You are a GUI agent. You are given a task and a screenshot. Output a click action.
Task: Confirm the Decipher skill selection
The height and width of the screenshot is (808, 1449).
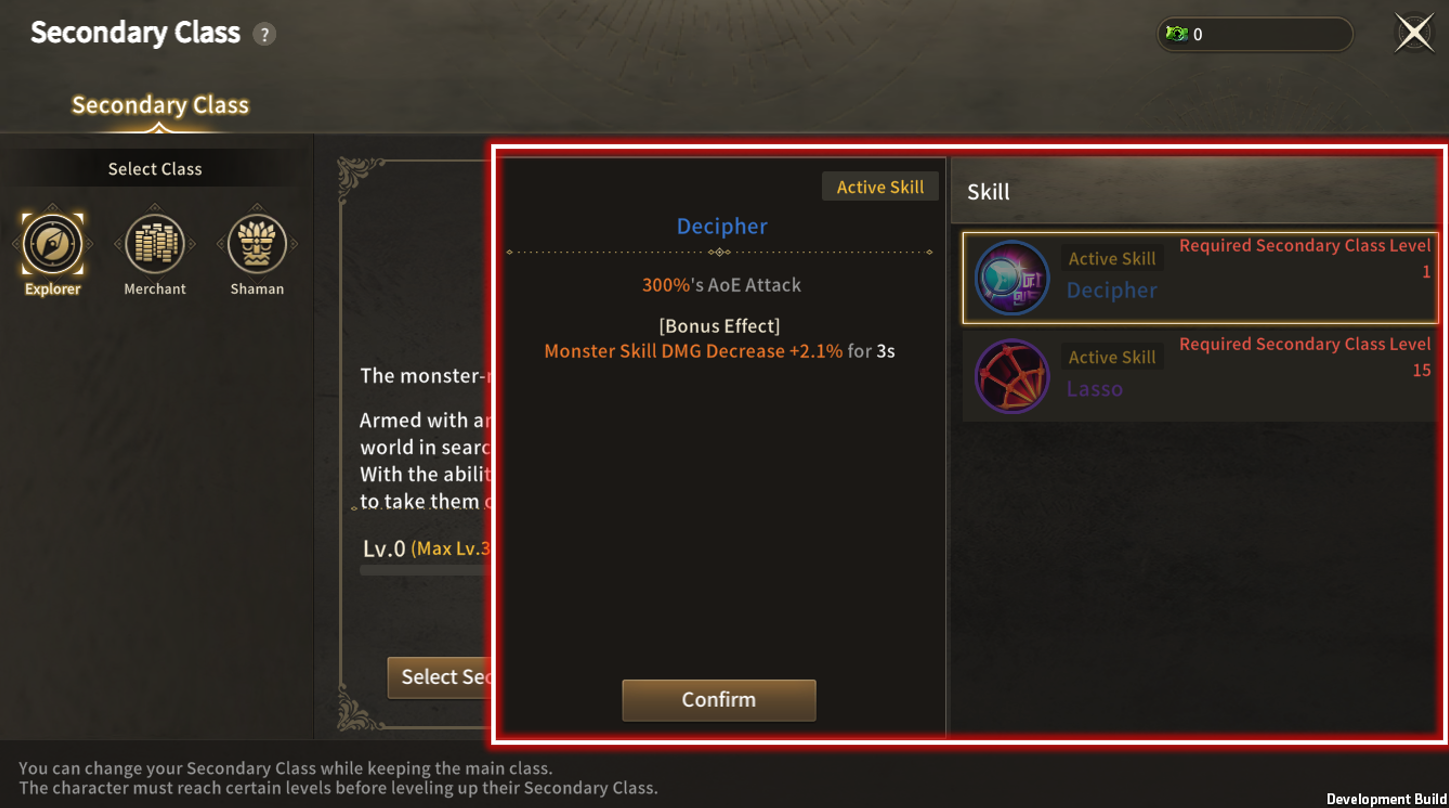[719, 700]
